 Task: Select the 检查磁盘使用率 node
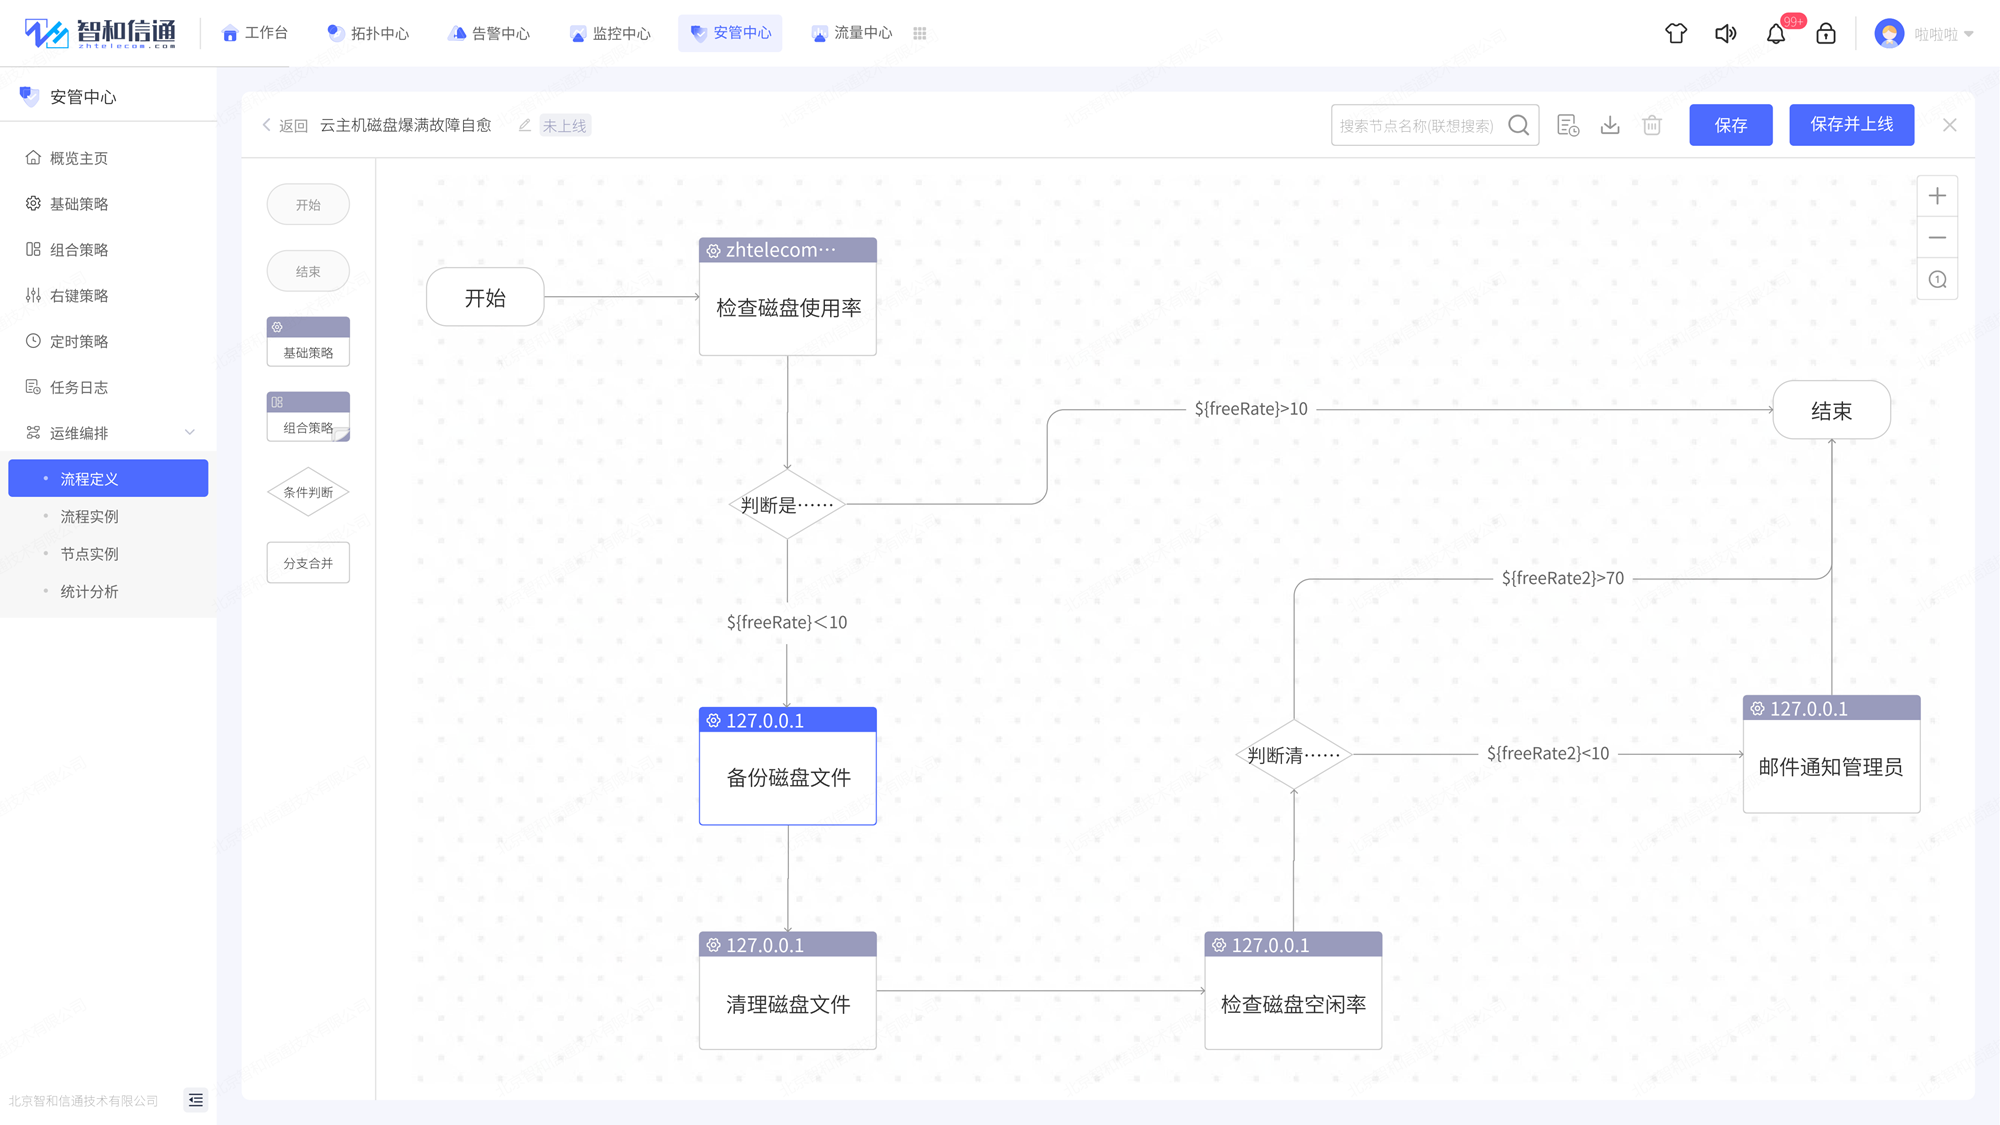pos(788,297)
